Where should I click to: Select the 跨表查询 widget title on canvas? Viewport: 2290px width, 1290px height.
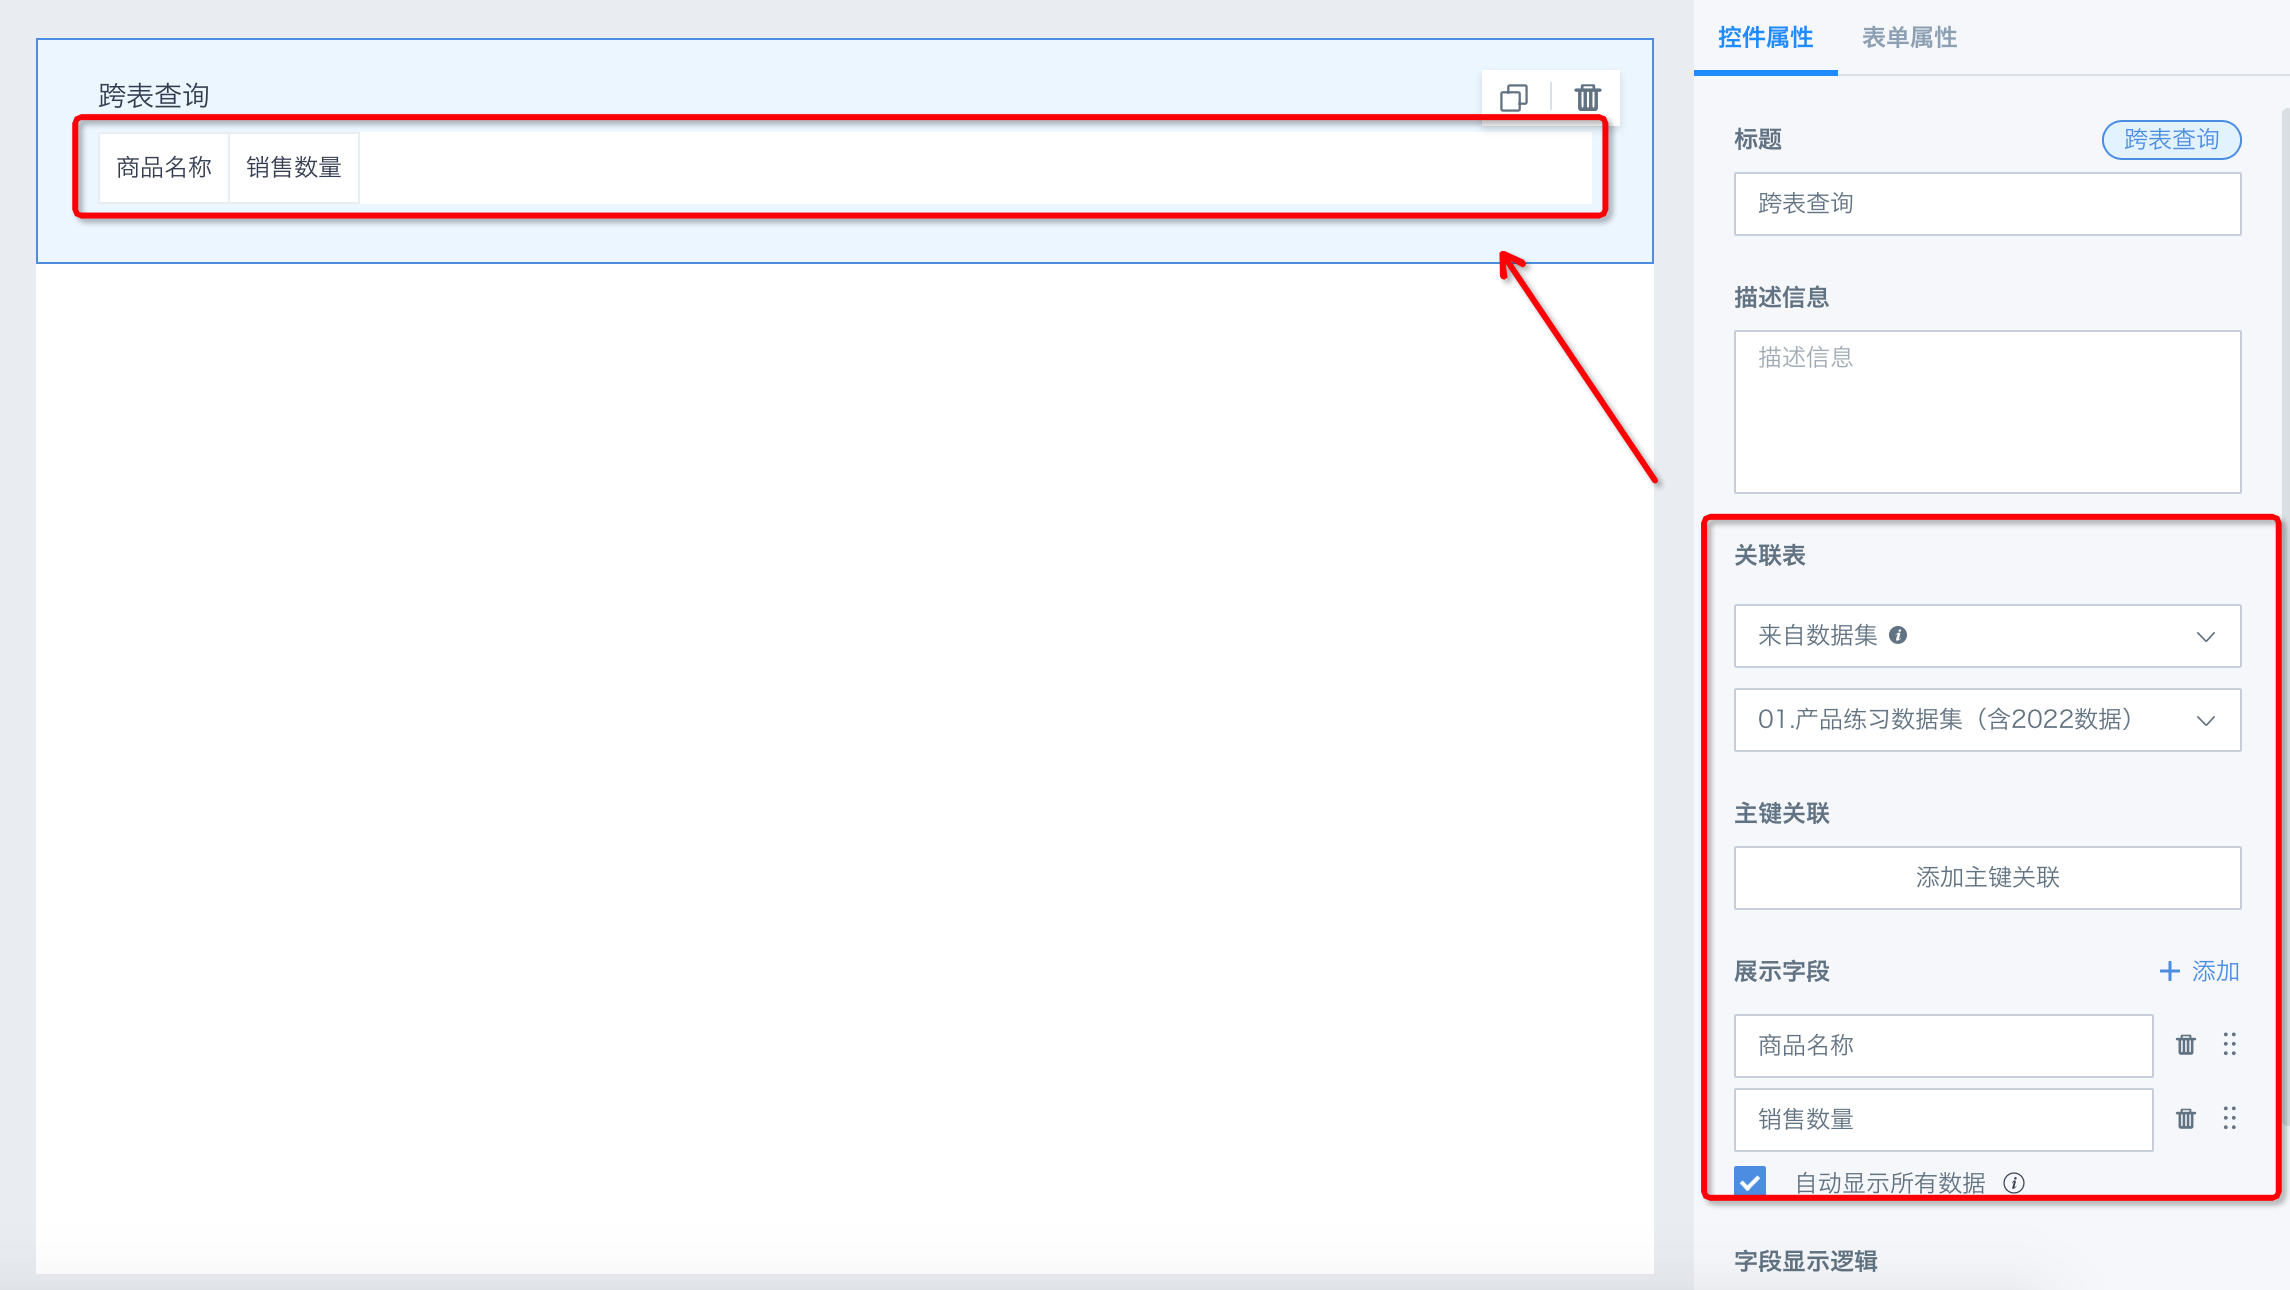coord(153,96)
